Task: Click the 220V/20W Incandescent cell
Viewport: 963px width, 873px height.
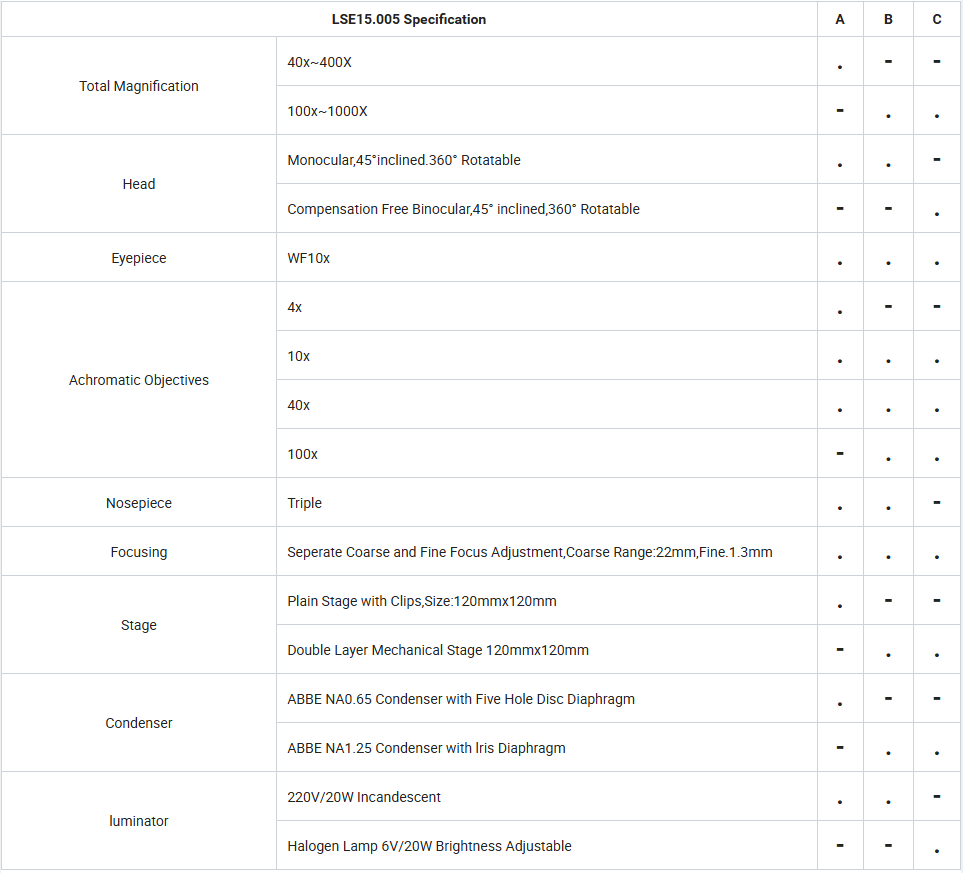Action: coord(547,797)
